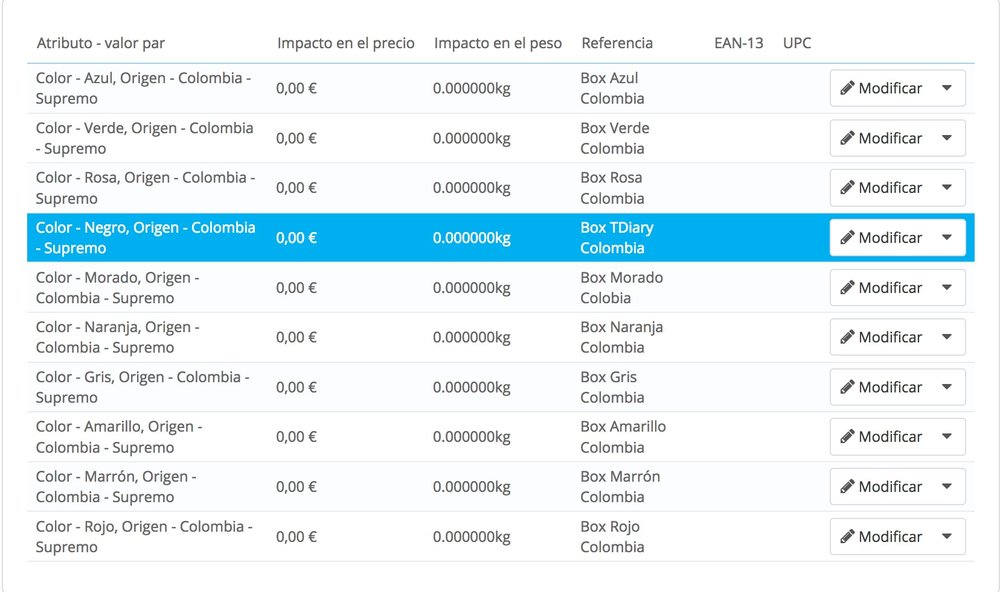
Task: Click Modificar button for Box Azul Colombia
Action: coord(881,88)
